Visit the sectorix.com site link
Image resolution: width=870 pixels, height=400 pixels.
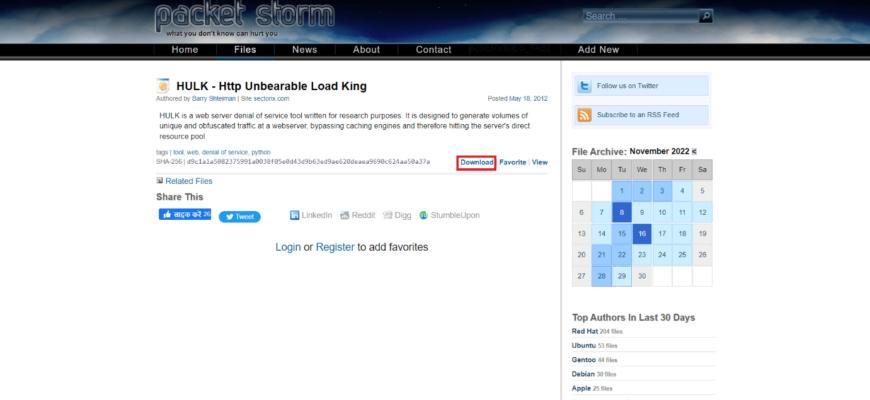point(271,99)
